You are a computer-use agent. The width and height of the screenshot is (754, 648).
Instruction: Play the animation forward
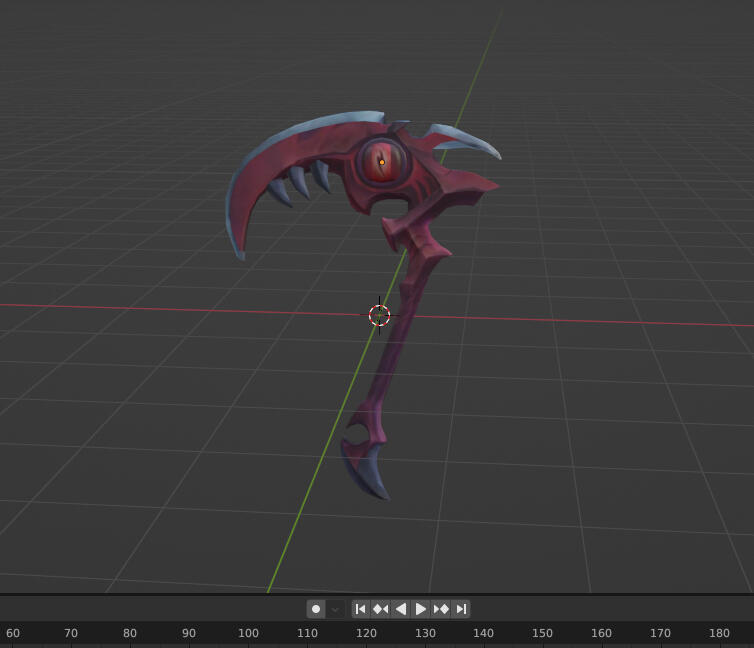coord(421,609)
